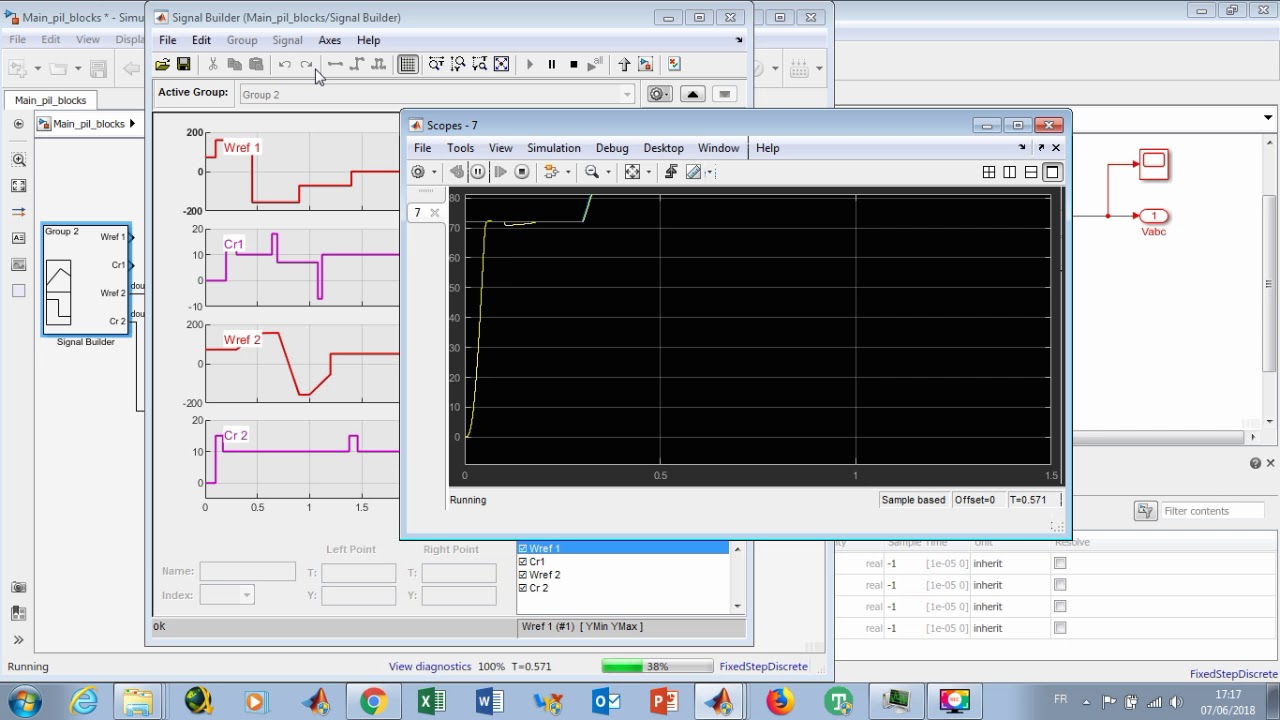Open a file in Signal Builder toolbar

click(x=162, y=64)
